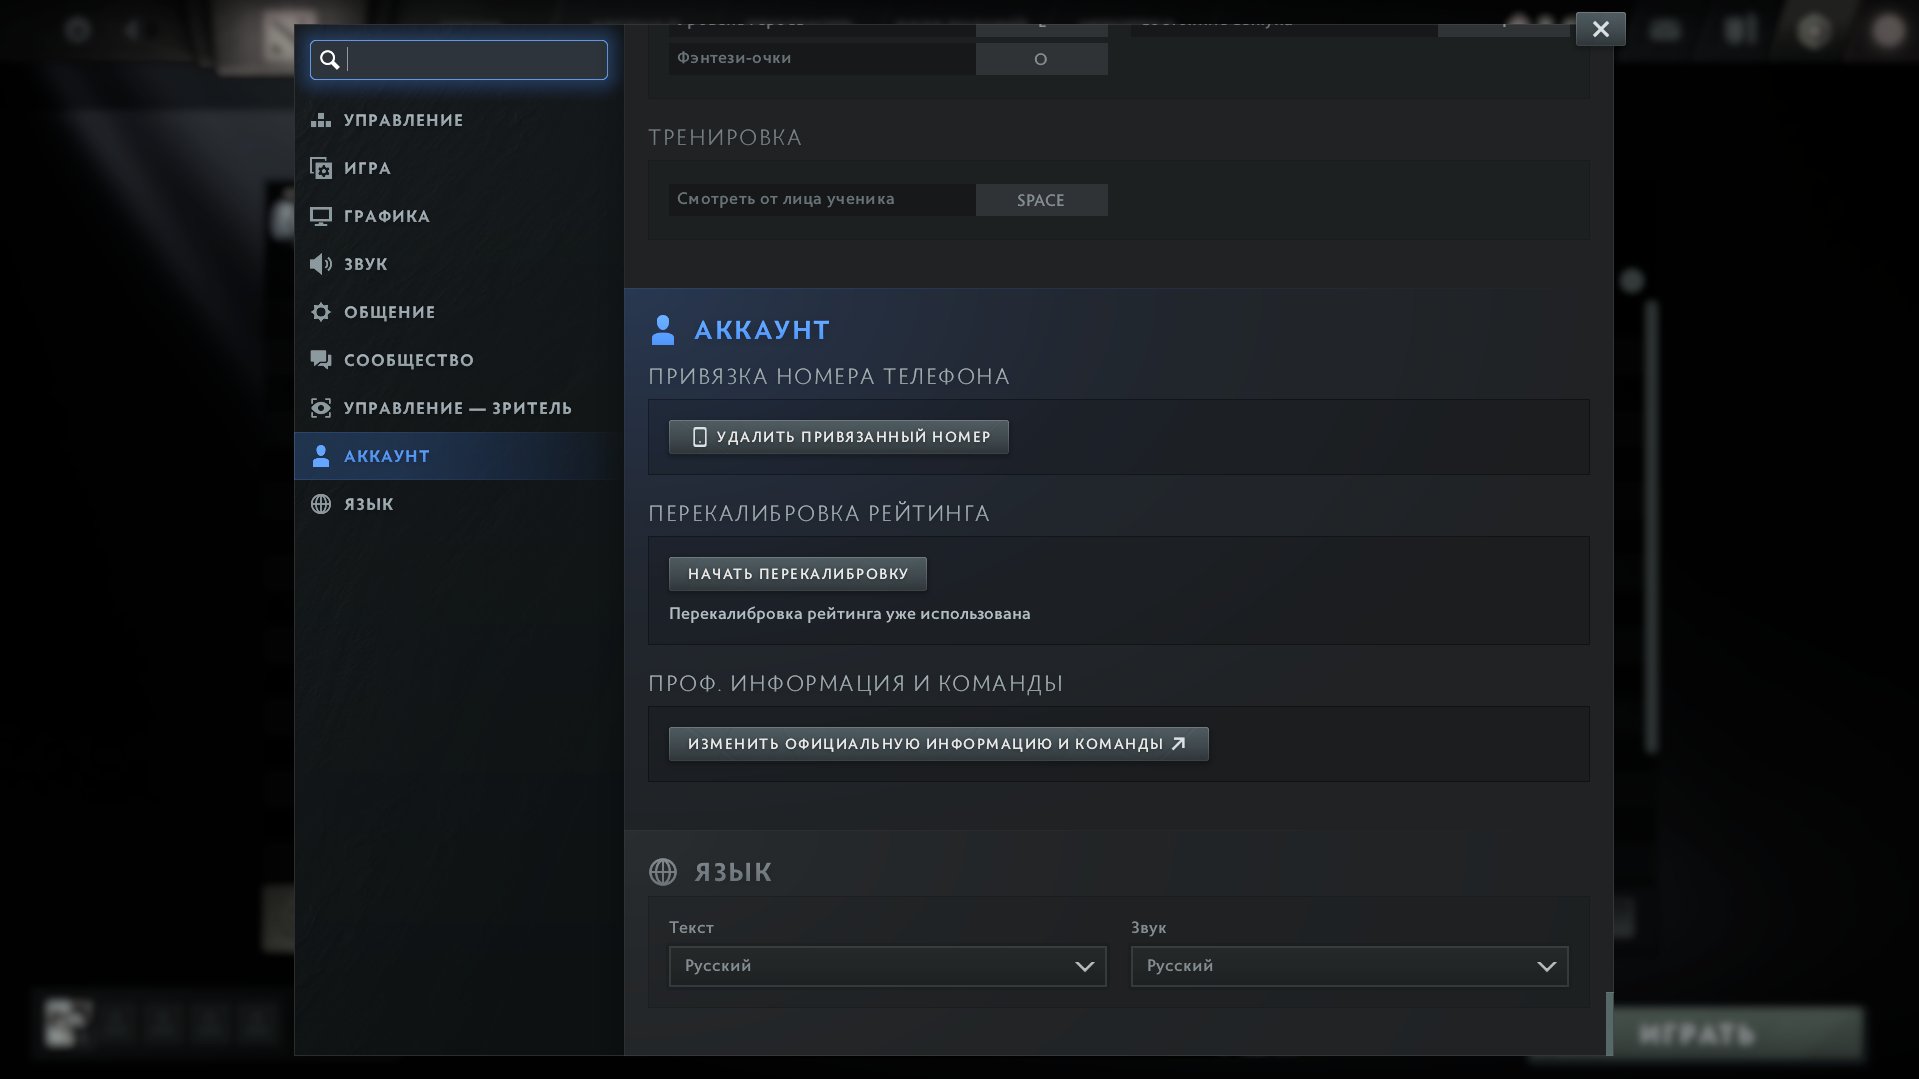Click Удалить привязанный номер button
Viewport: 1919px width, 1079px height.
click(838, 437)
